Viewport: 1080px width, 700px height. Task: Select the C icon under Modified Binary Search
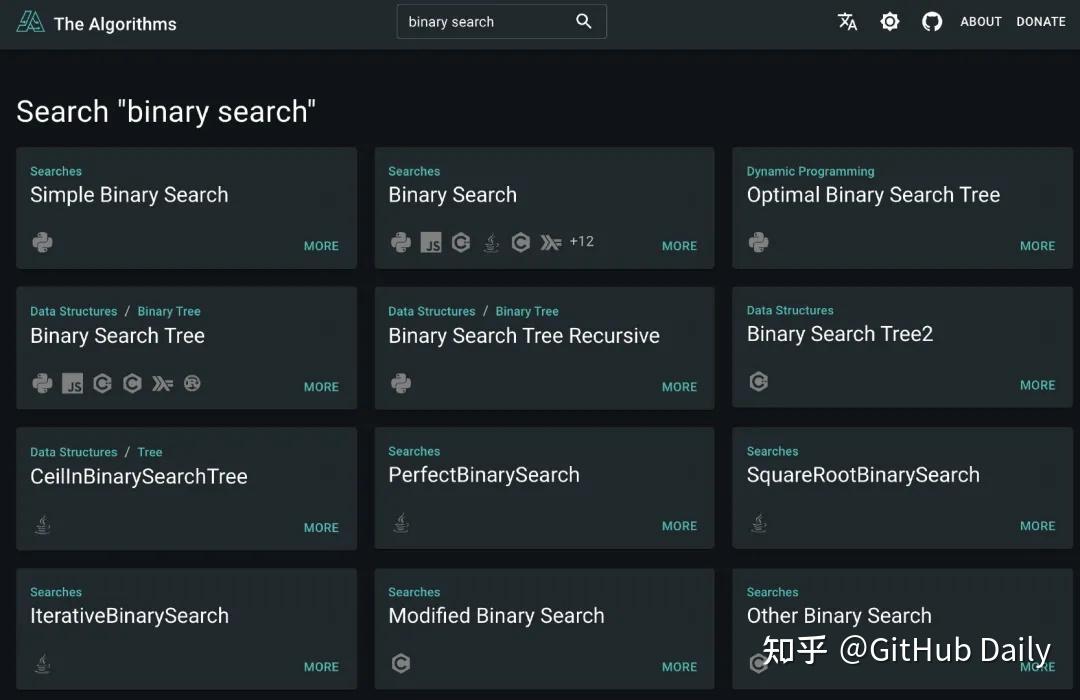401,663
